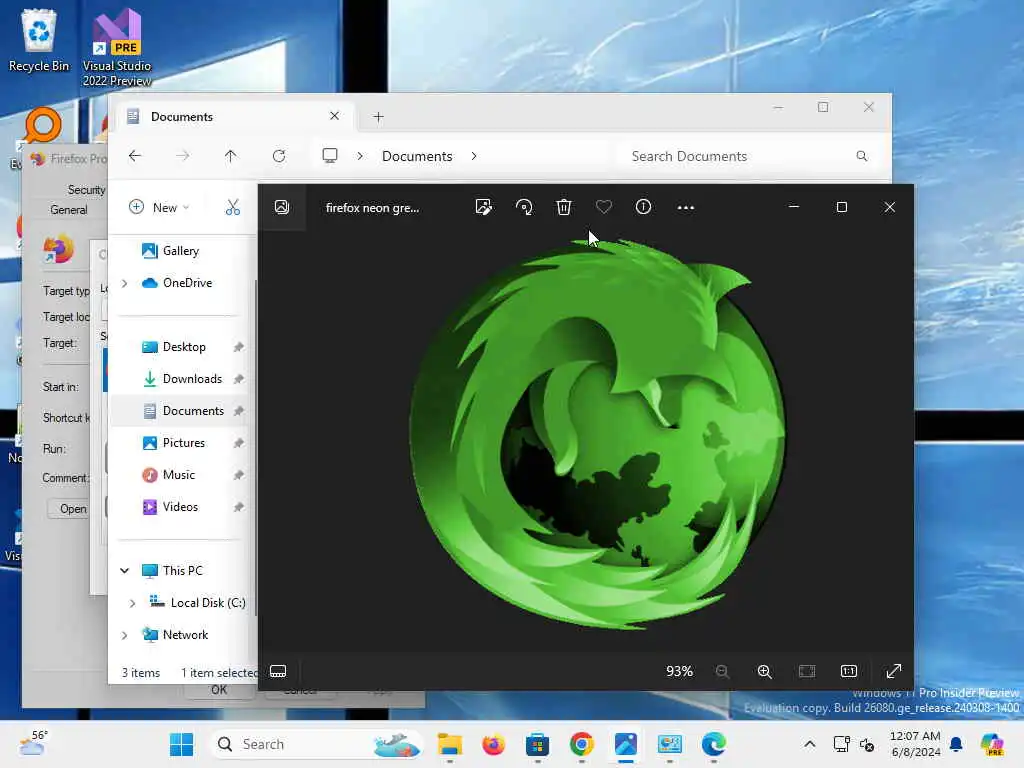1024x768 pixels.
Task: Open Google Chrome from the taskbar
Action: click(x=581, y=744)
